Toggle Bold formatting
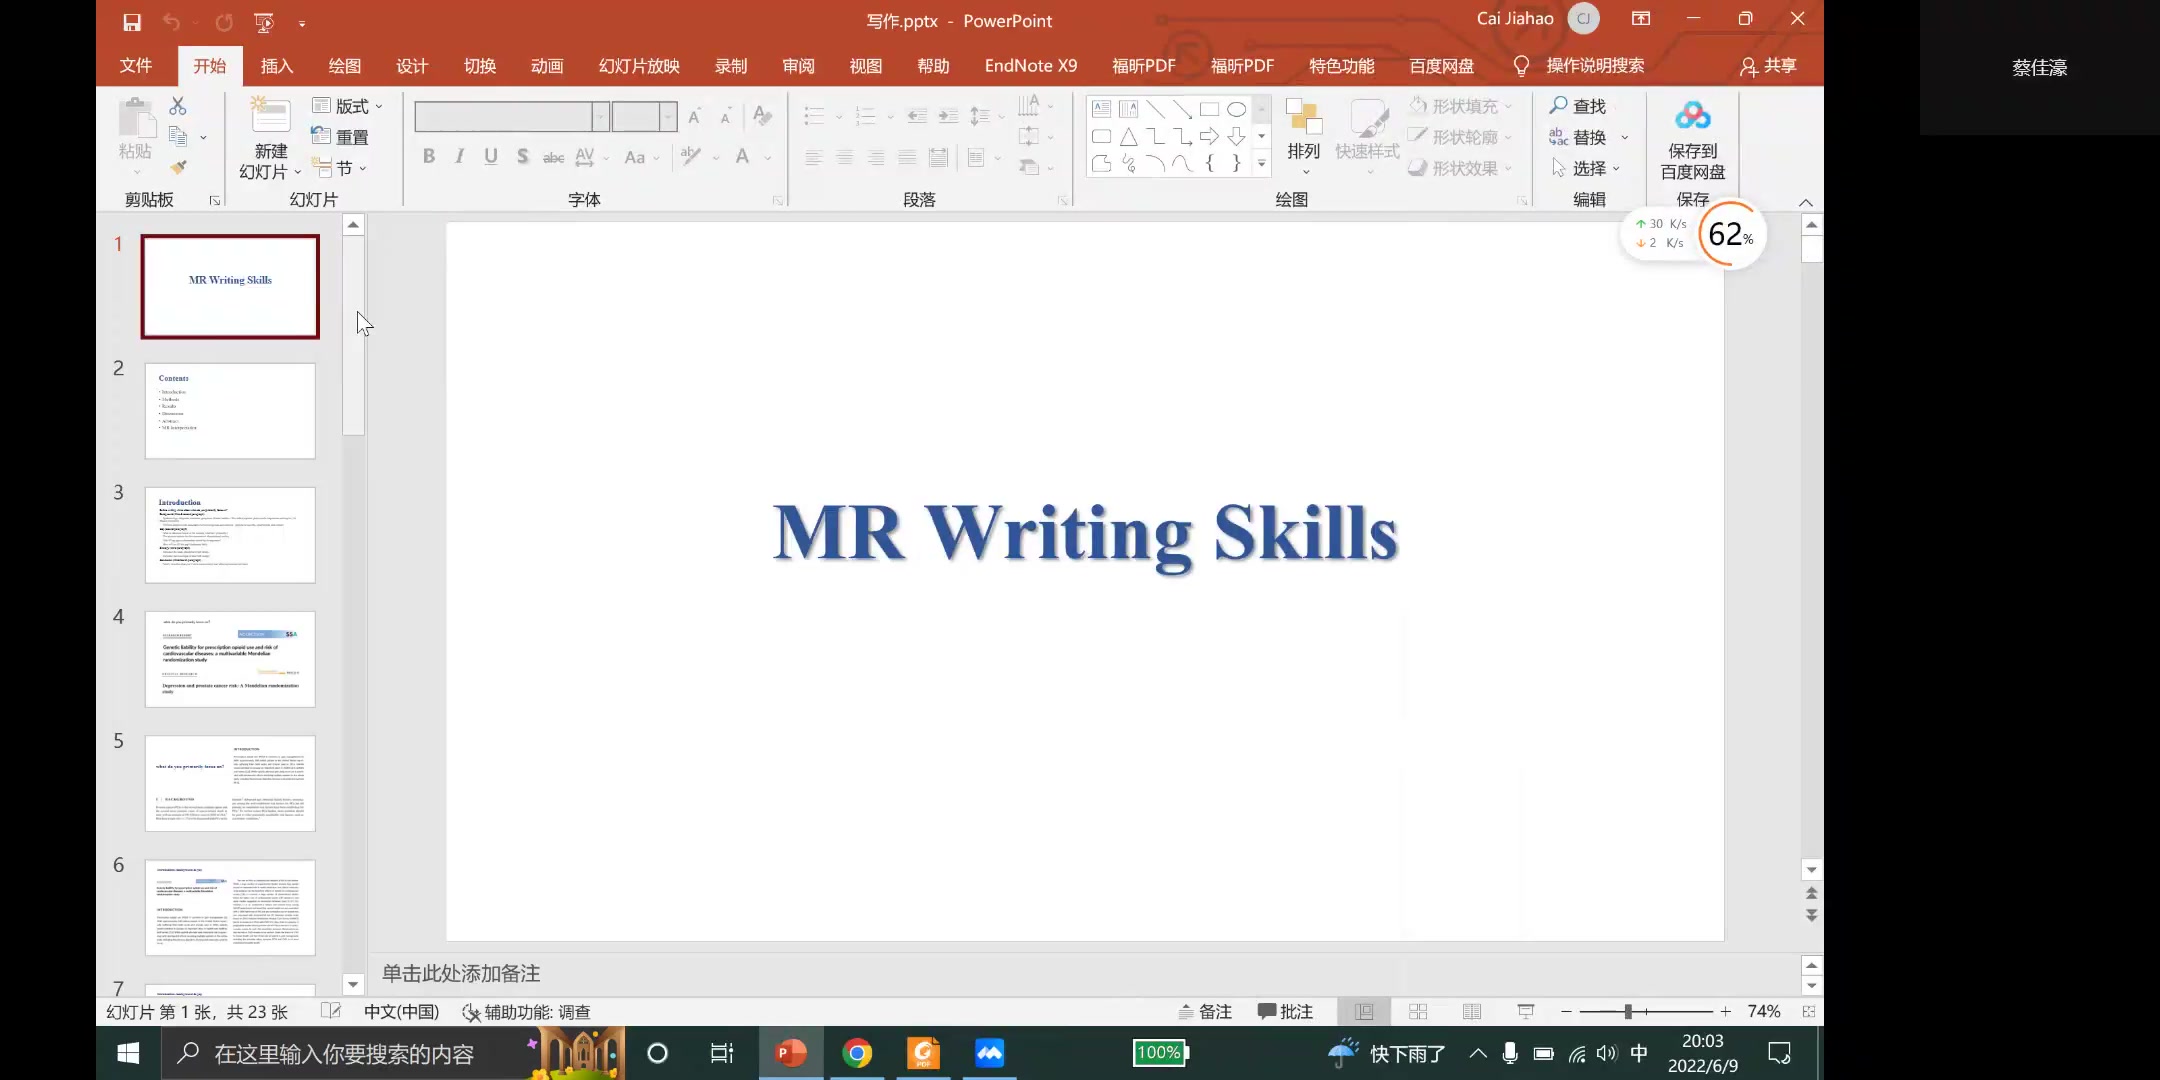 (x=429, y=156)
